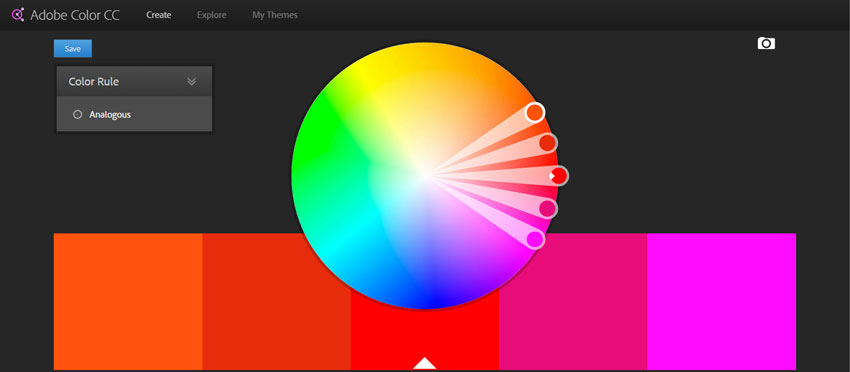Expand the Color Rule double-chevron

pyautogui.click(x=191, y=81)
